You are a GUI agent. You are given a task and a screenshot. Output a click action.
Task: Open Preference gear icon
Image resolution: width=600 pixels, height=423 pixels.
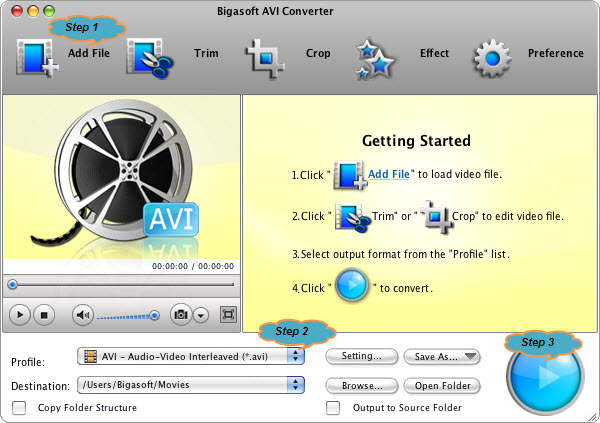492,58
